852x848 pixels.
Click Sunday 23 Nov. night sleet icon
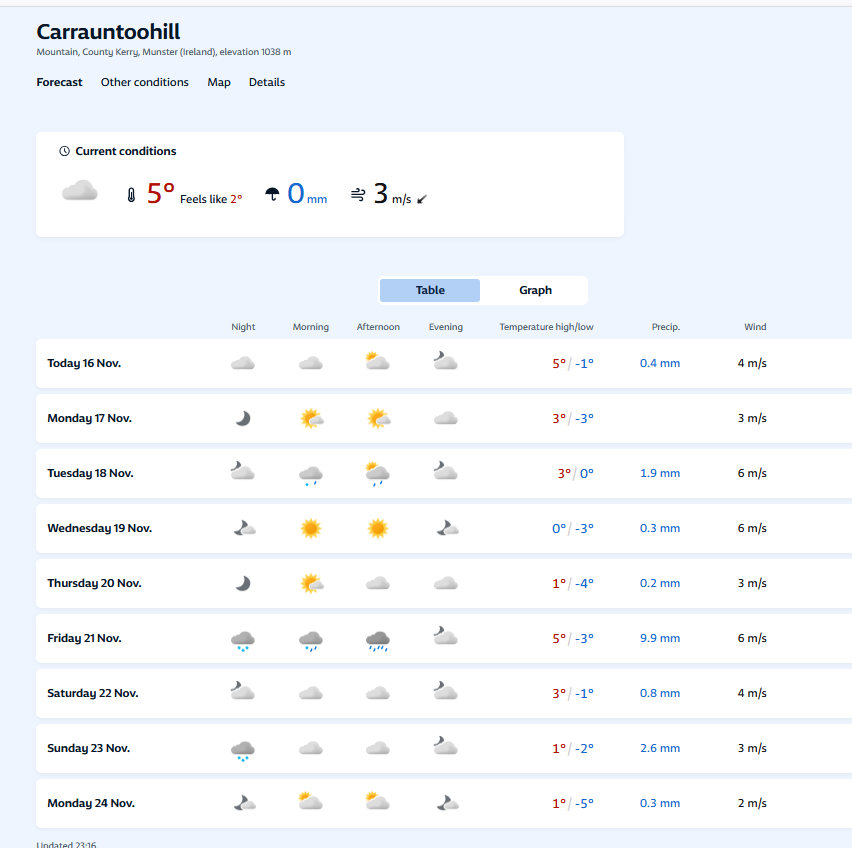[243, 750]
